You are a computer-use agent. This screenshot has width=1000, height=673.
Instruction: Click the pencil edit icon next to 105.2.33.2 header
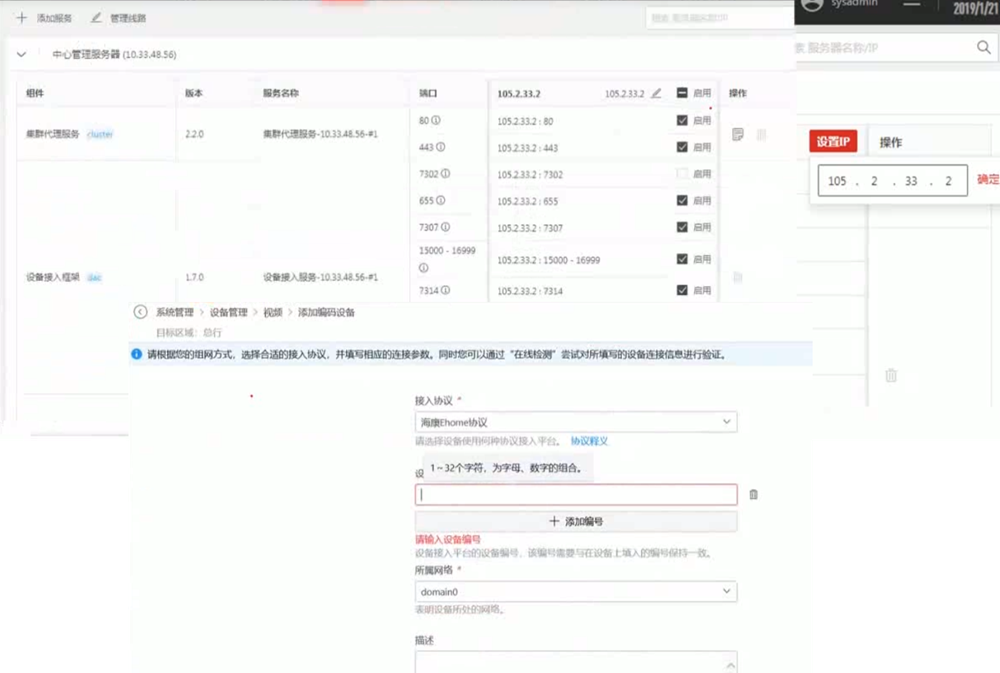click(x=656, y=93)
